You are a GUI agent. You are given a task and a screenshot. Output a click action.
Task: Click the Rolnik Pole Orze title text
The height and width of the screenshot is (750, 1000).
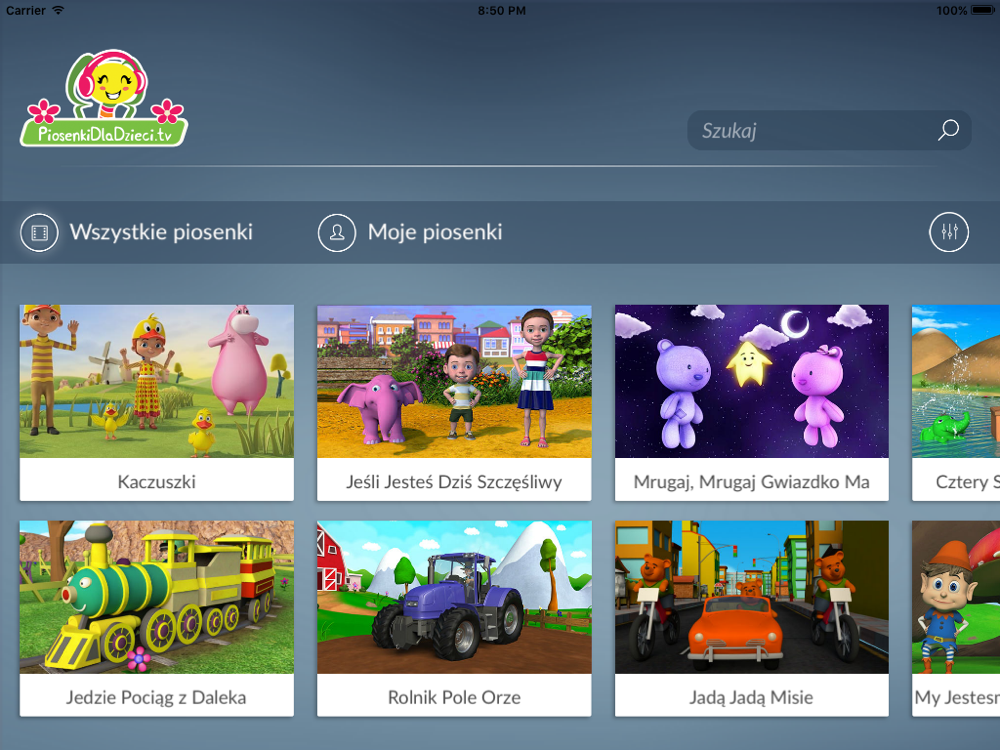[454, 697]
